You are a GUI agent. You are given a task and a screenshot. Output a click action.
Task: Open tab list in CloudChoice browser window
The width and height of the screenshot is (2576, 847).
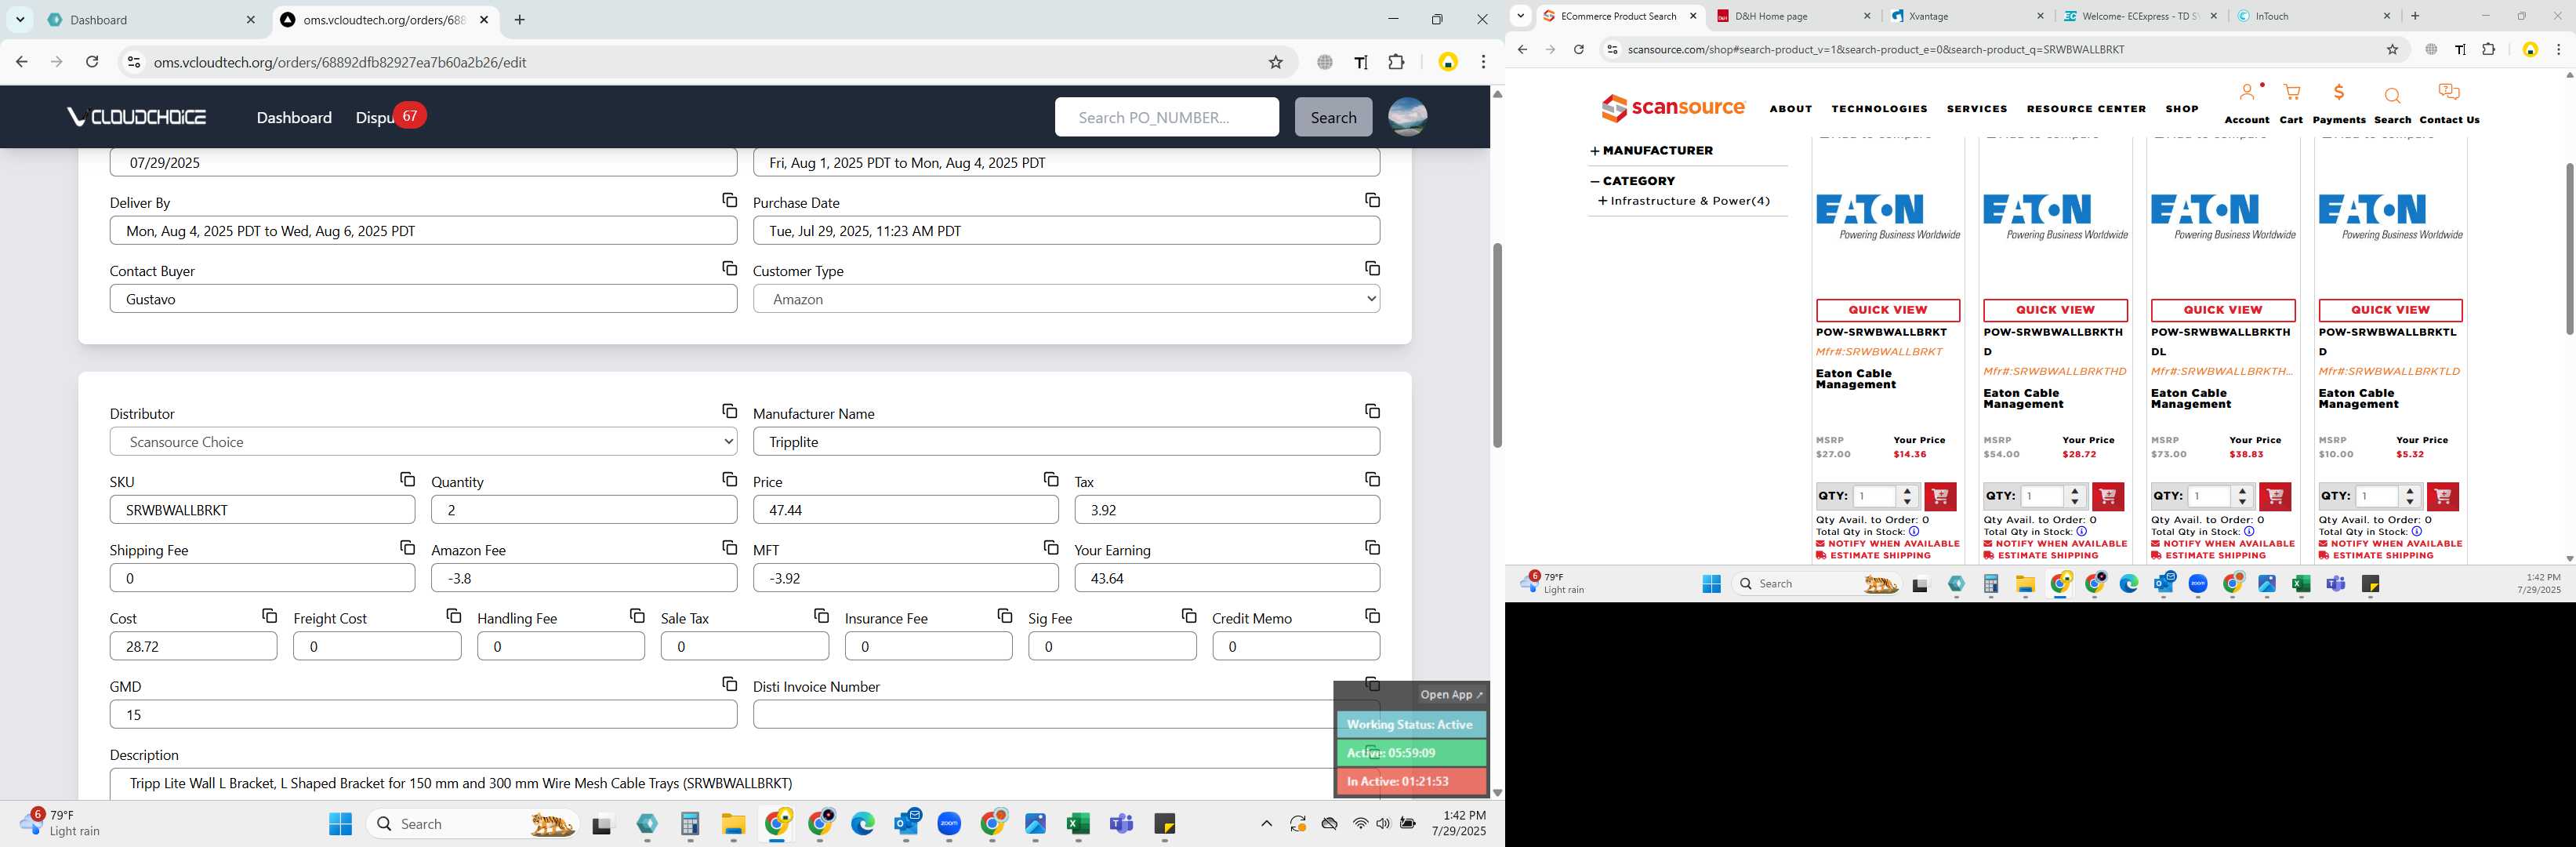click(x=20, y=20)
